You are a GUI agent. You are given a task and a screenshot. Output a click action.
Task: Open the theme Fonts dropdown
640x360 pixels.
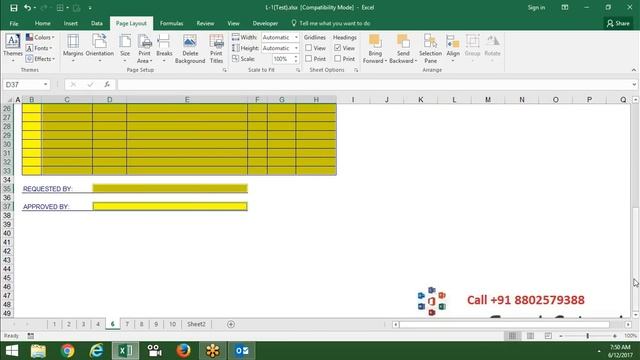(39, 48)
